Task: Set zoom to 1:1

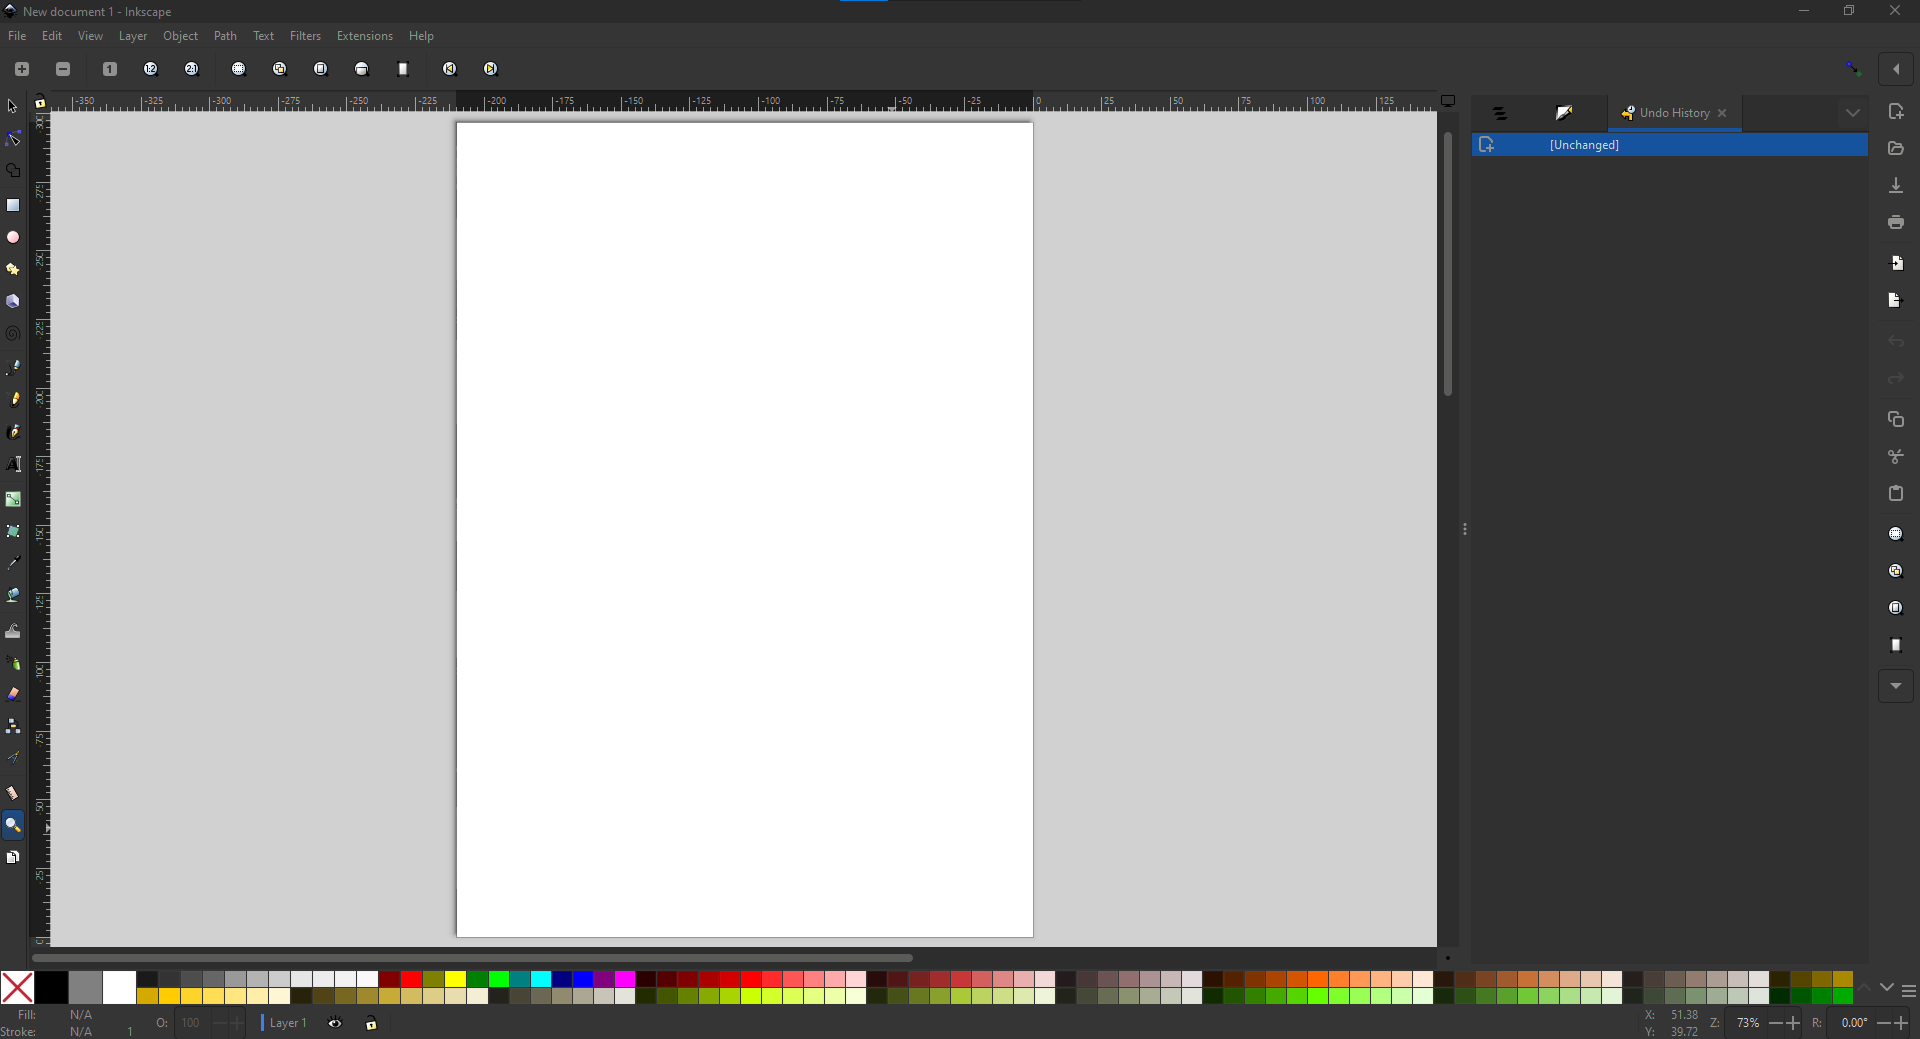Action: (110, 69)
